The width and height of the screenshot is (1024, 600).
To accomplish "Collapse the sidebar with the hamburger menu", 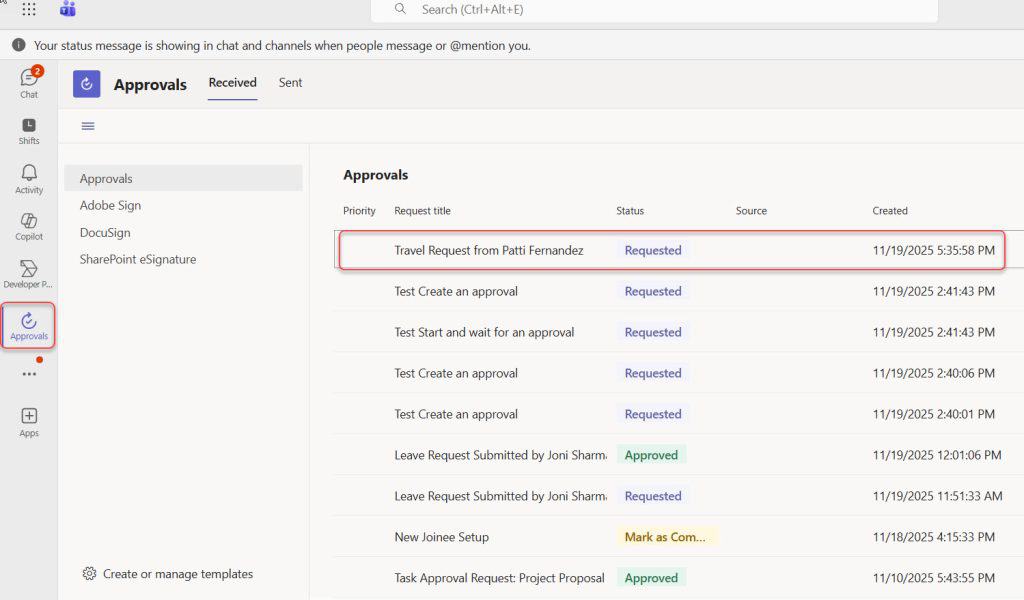I will (x=87, y=126).
